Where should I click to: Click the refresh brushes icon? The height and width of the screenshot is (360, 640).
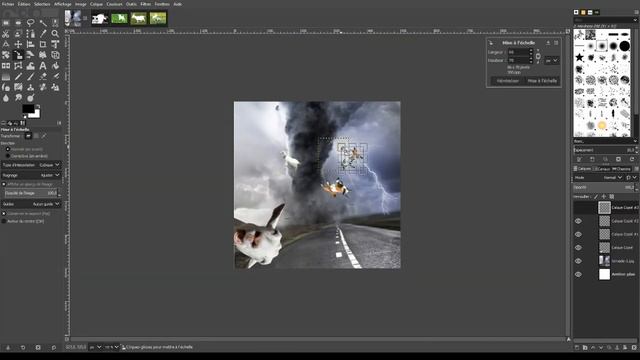point(632,159)
